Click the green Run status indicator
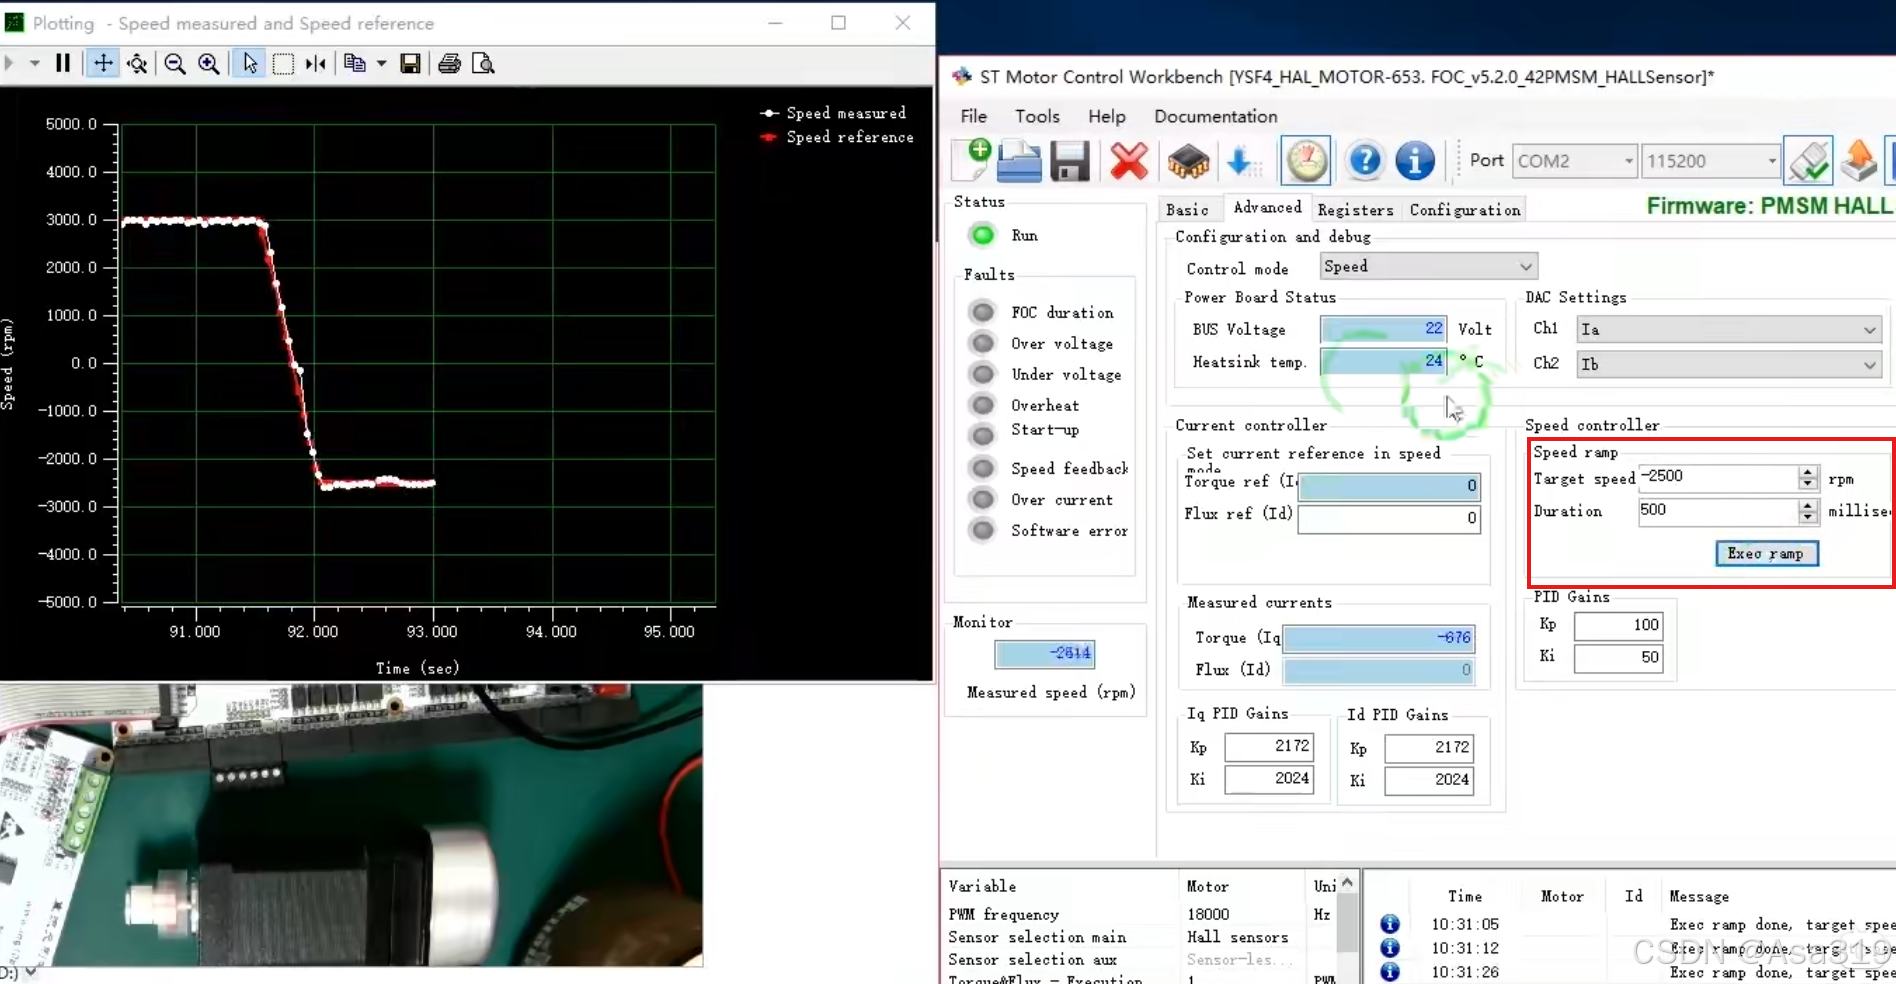This screenshot has width=1896, height=984. coord(983,235)
